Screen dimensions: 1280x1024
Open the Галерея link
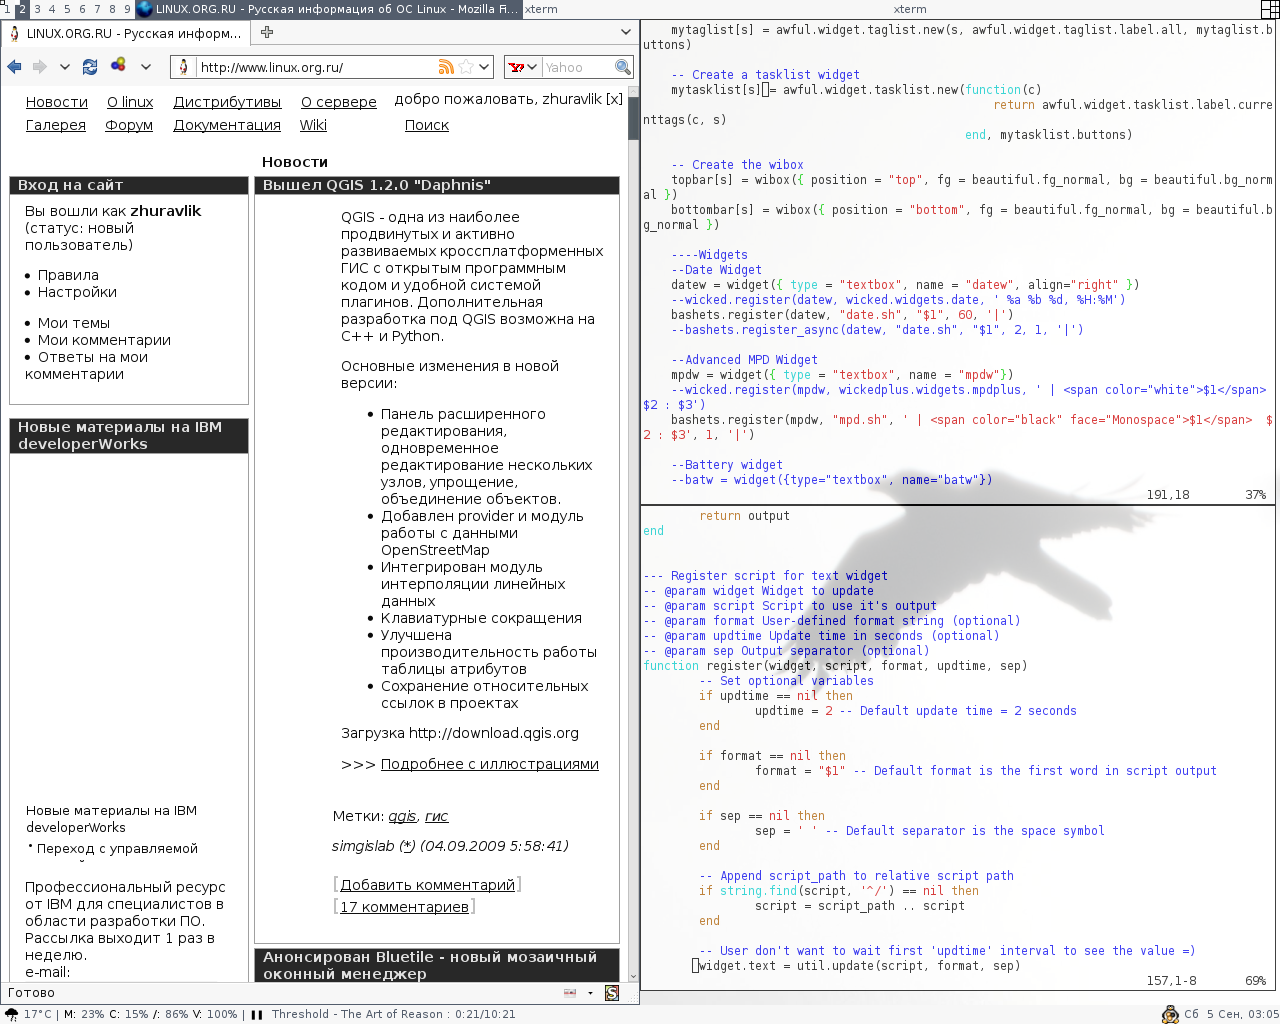pyautogui.click(x=56, y=125)
